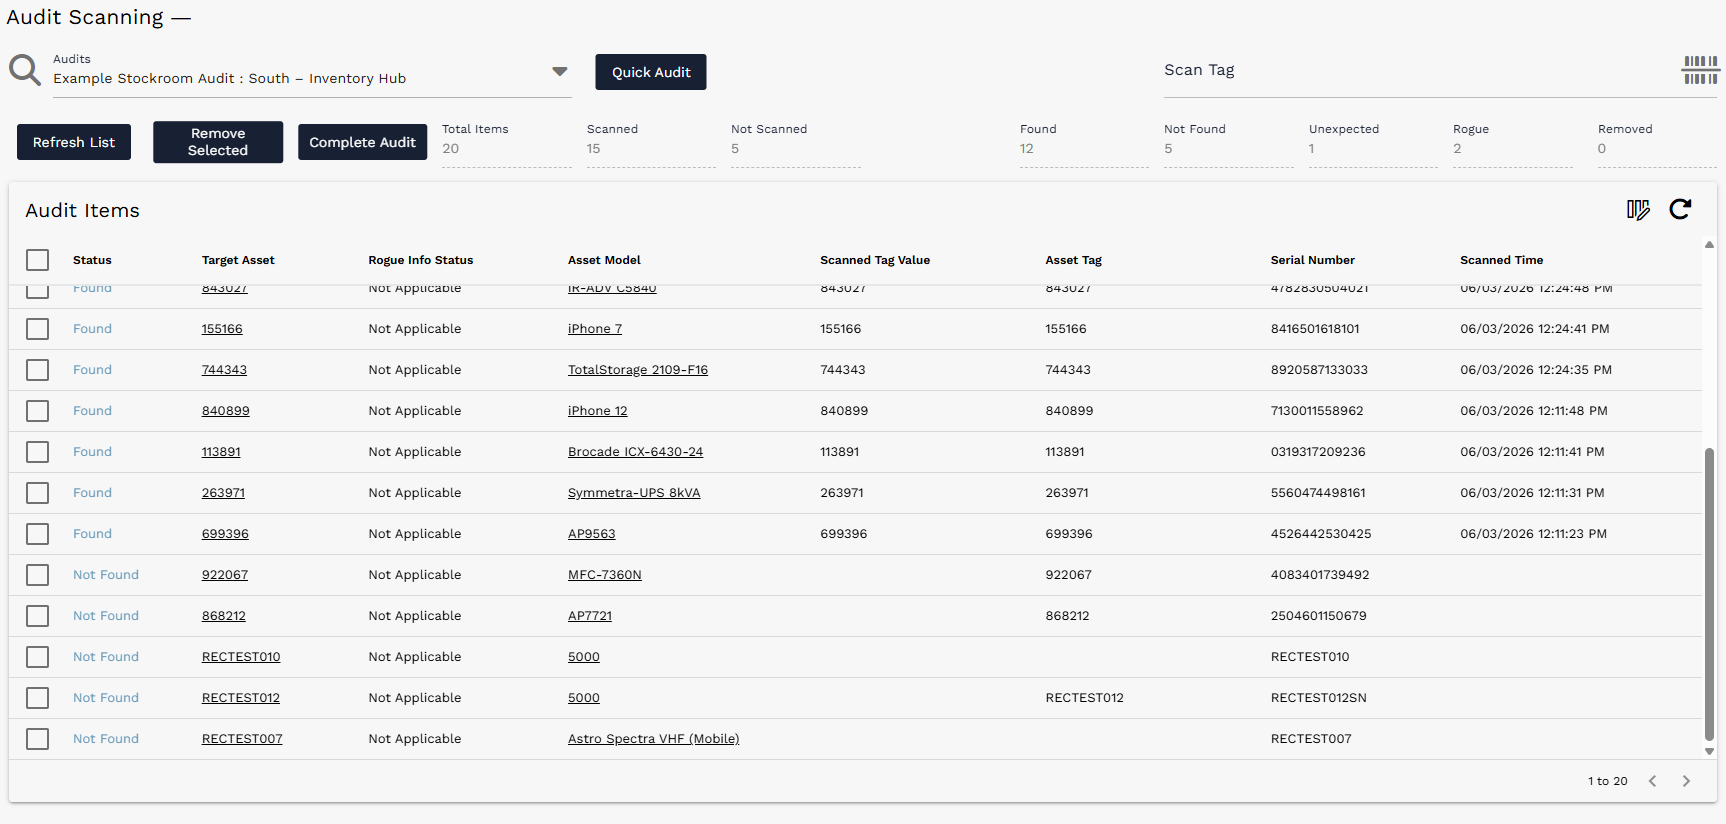The image size is (1726, 824).
Task: Click the Quick Audit button
Action: click(x=651, y=72)
